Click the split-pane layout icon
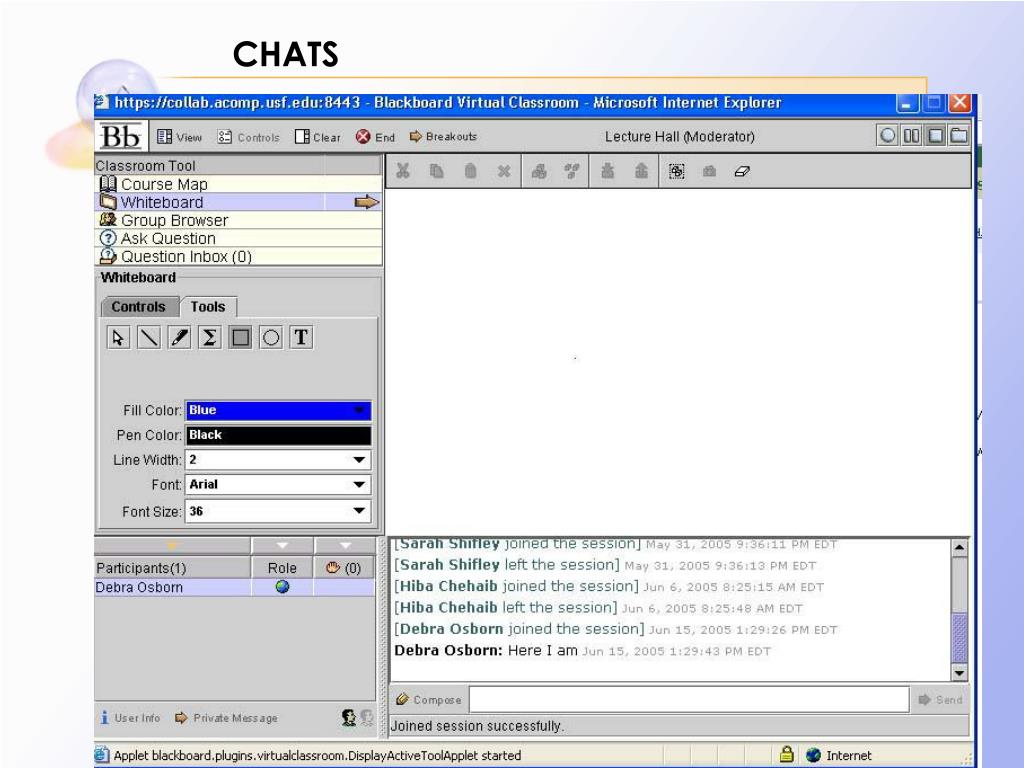1024x768 pixels. click(912, 136)
